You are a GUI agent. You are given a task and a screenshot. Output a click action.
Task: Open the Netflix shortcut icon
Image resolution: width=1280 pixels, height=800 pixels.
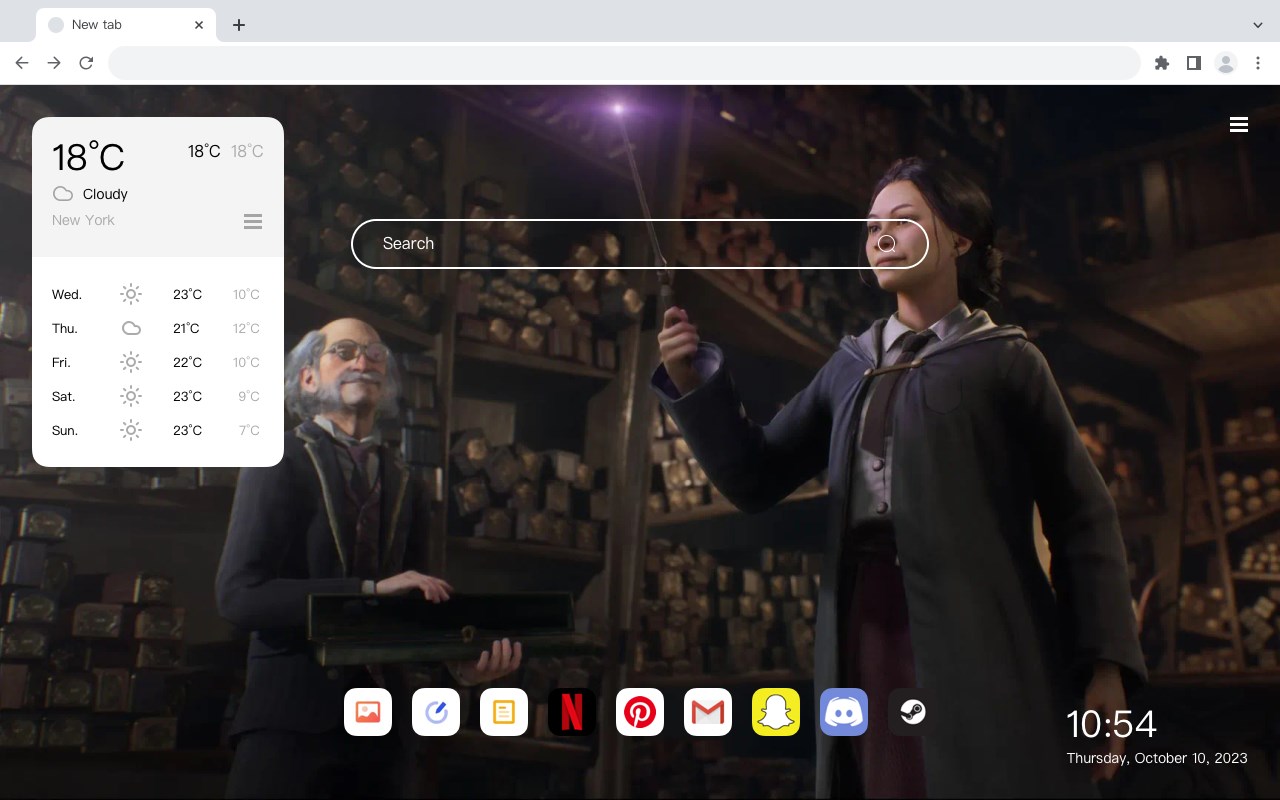tap(572, 712)
